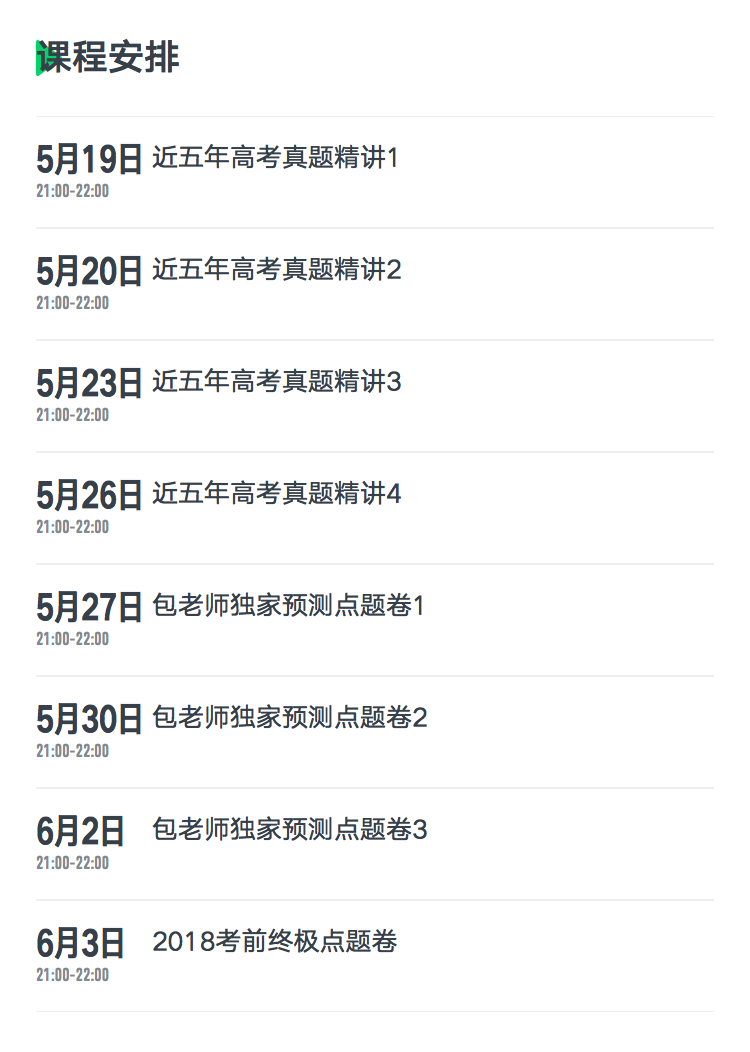Select the 5月20日 date entry
The image size is (750, 1052).
tap(89, 272)
